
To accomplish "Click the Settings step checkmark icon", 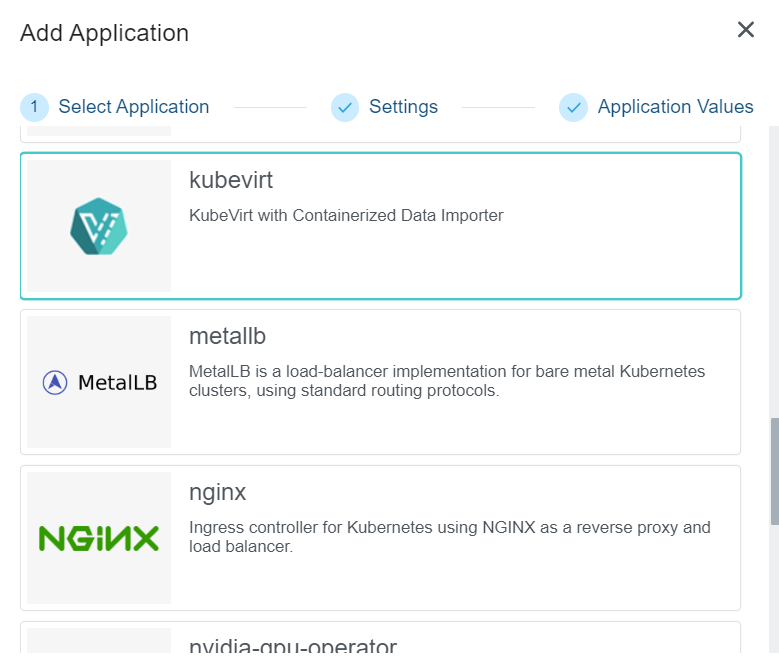I will click(345, 107).
